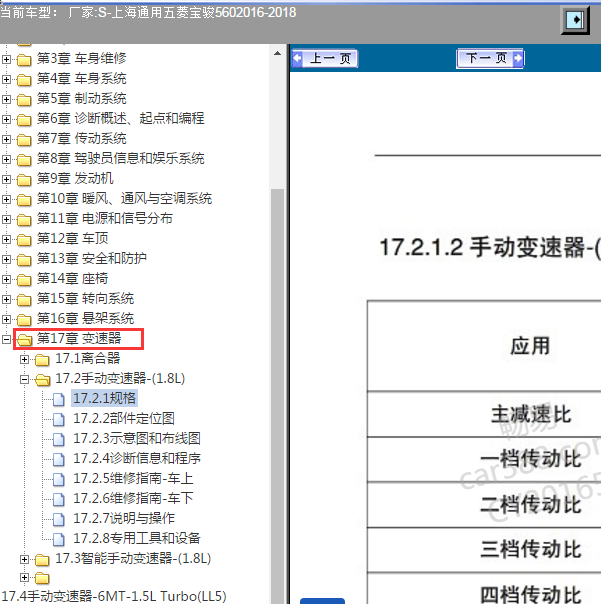Open 17.2.3示意图和布线图 page
The image size is (601, 604).
(137, 438)
